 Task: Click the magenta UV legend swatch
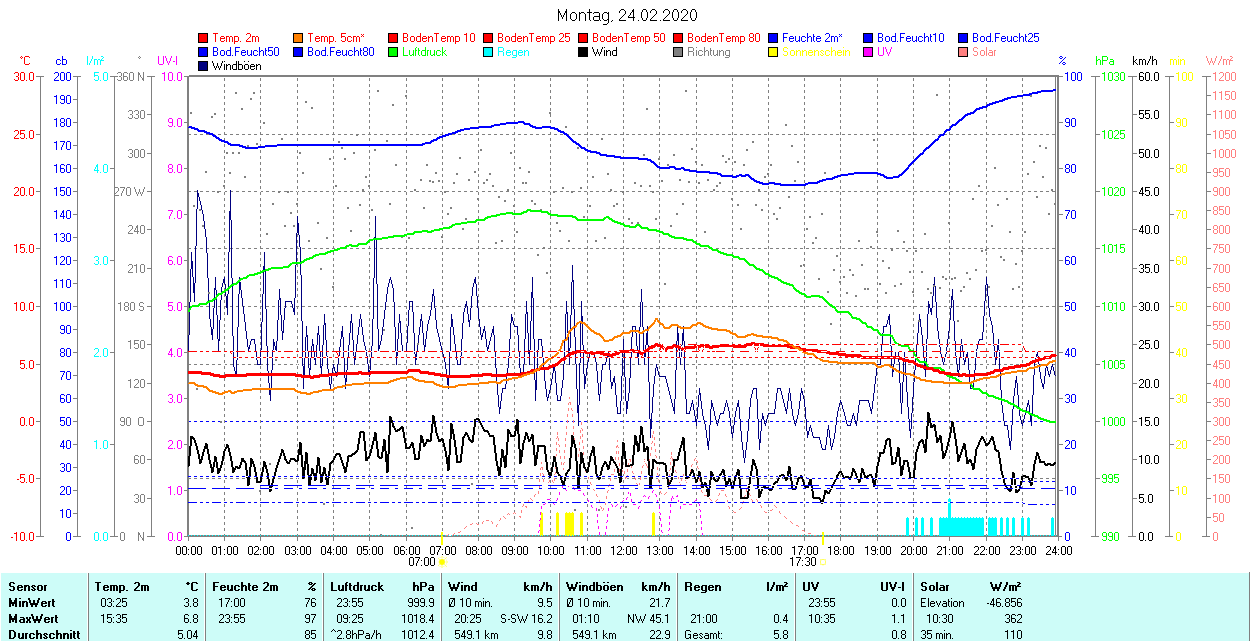(x=869, y=52)
